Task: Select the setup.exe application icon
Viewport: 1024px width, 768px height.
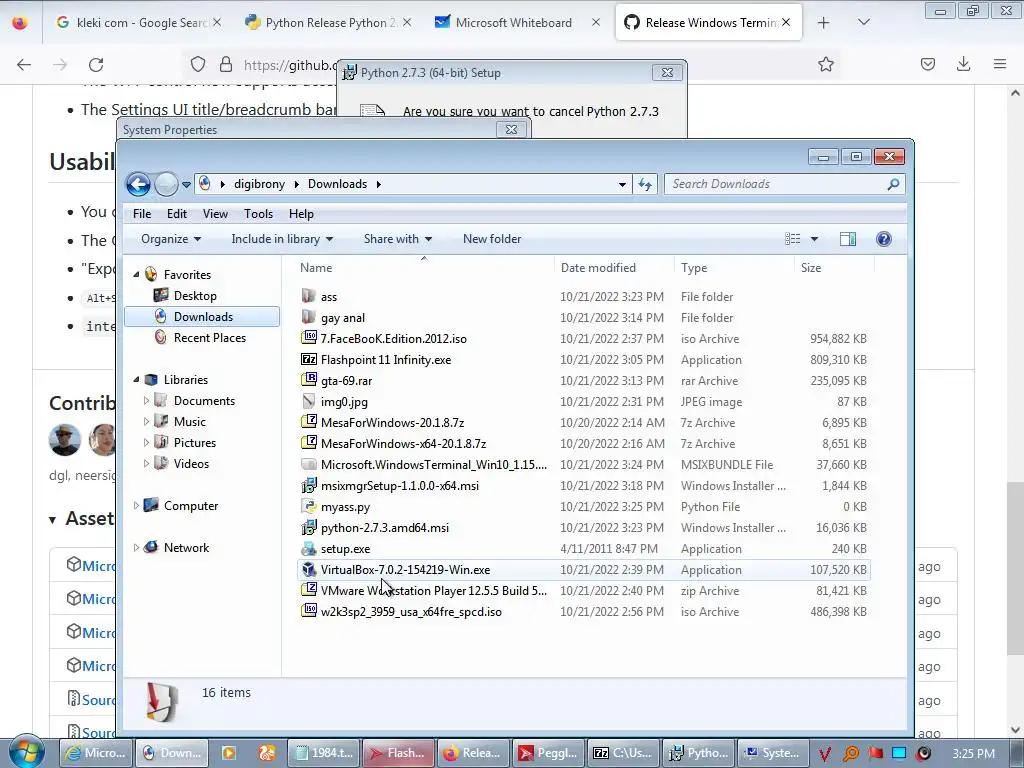Action: [x=309, y=549]
